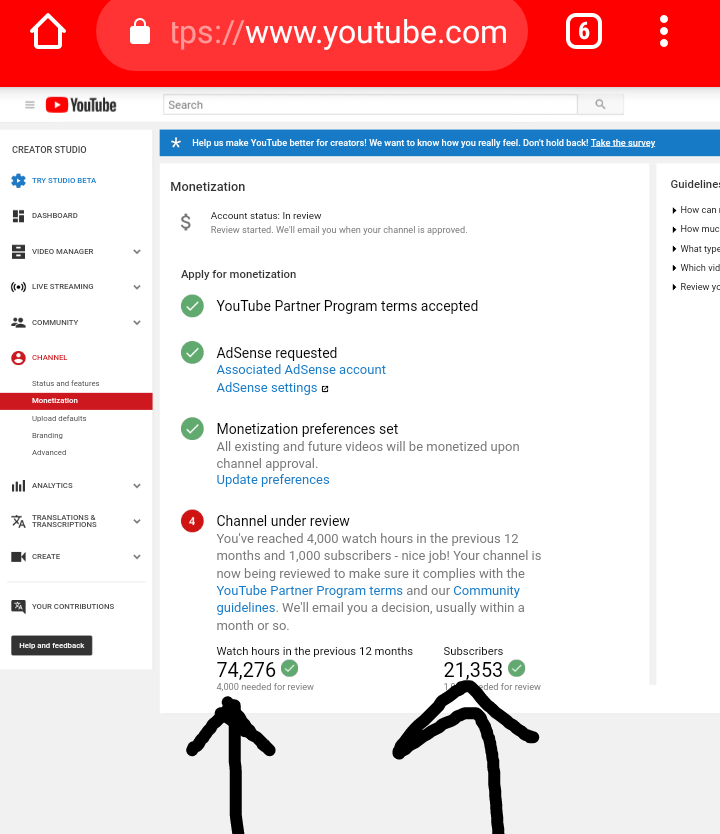Viewport: 720px width, 834px height.
Task: Expand the 'Review yo' guideline triangle
Action: pos(674,287)
